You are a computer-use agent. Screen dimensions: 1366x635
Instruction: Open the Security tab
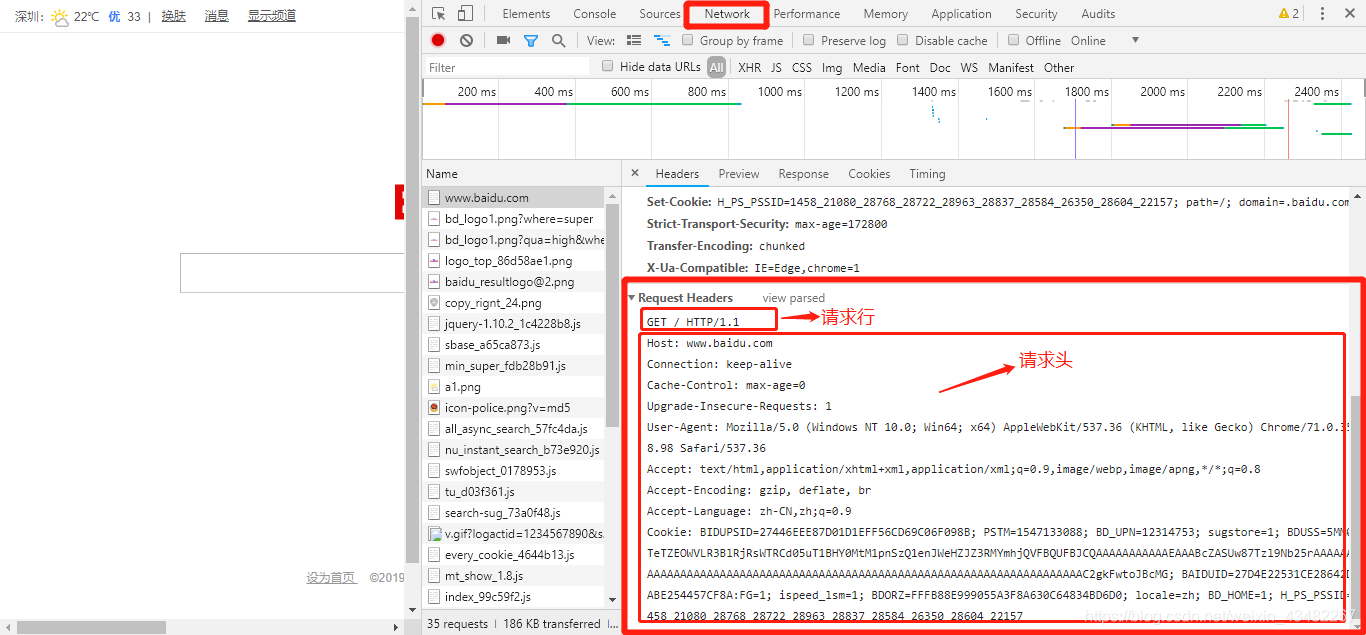tap(1036, 14)
